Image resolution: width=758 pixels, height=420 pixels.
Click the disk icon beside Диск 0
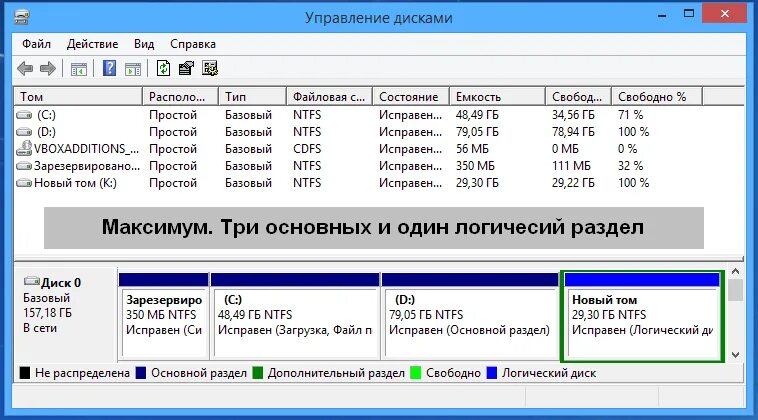[31, 281]
